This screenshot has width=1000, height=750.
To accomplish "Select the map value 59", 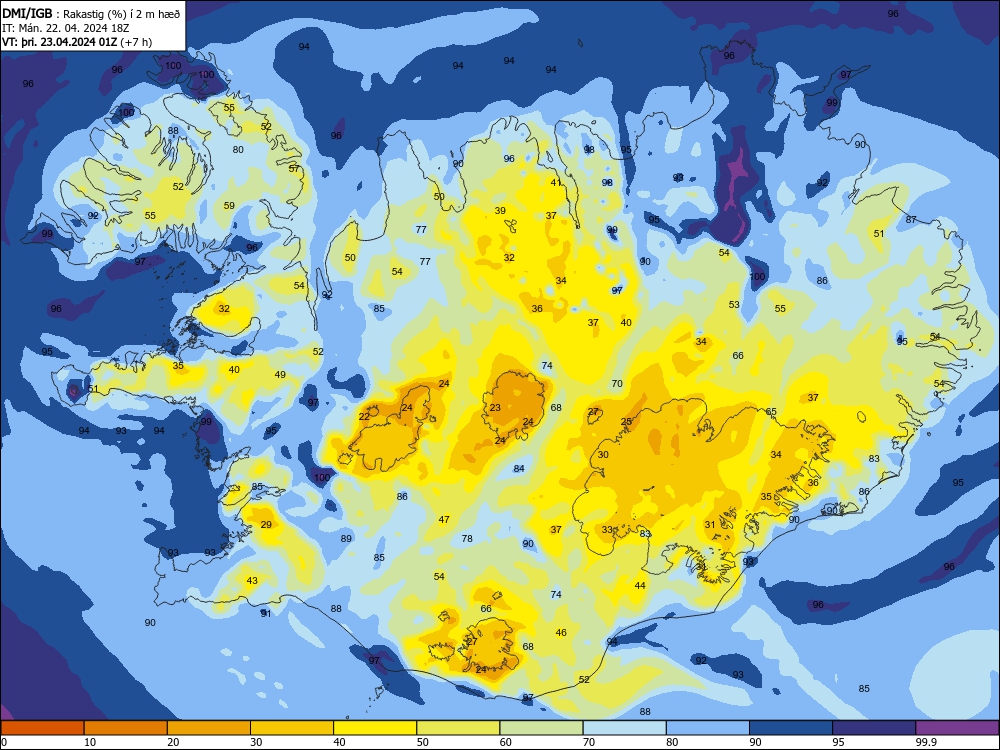I will [230, 206].
